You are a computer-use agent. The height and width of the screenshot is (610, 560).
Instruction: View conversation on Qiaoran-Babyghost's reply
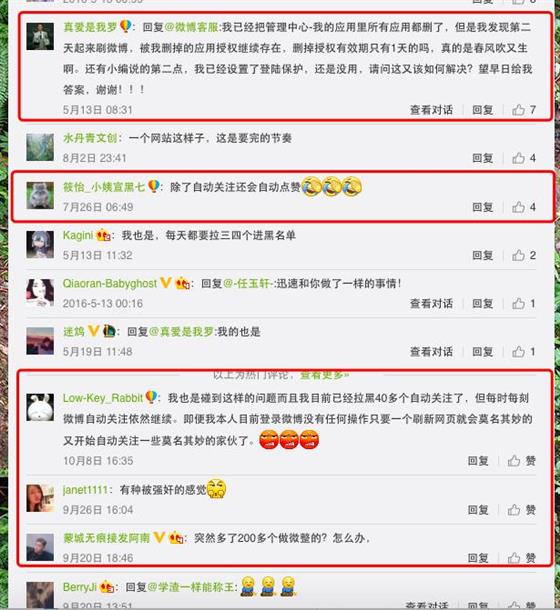point(431,303)
